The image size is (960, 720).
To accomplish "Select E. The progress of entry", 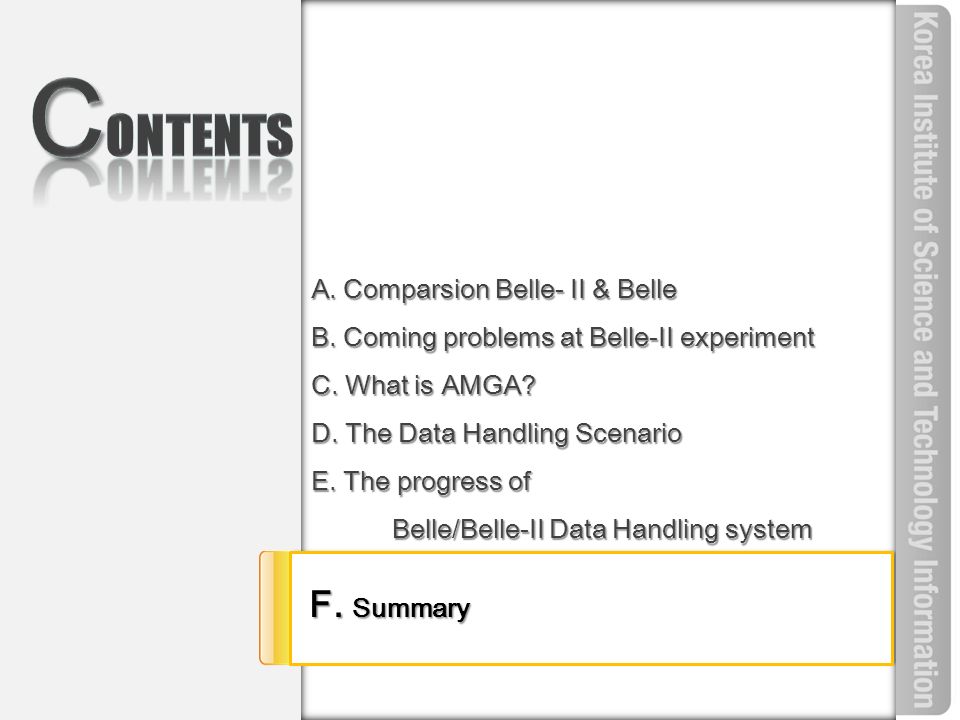I will tap(421, 482).
